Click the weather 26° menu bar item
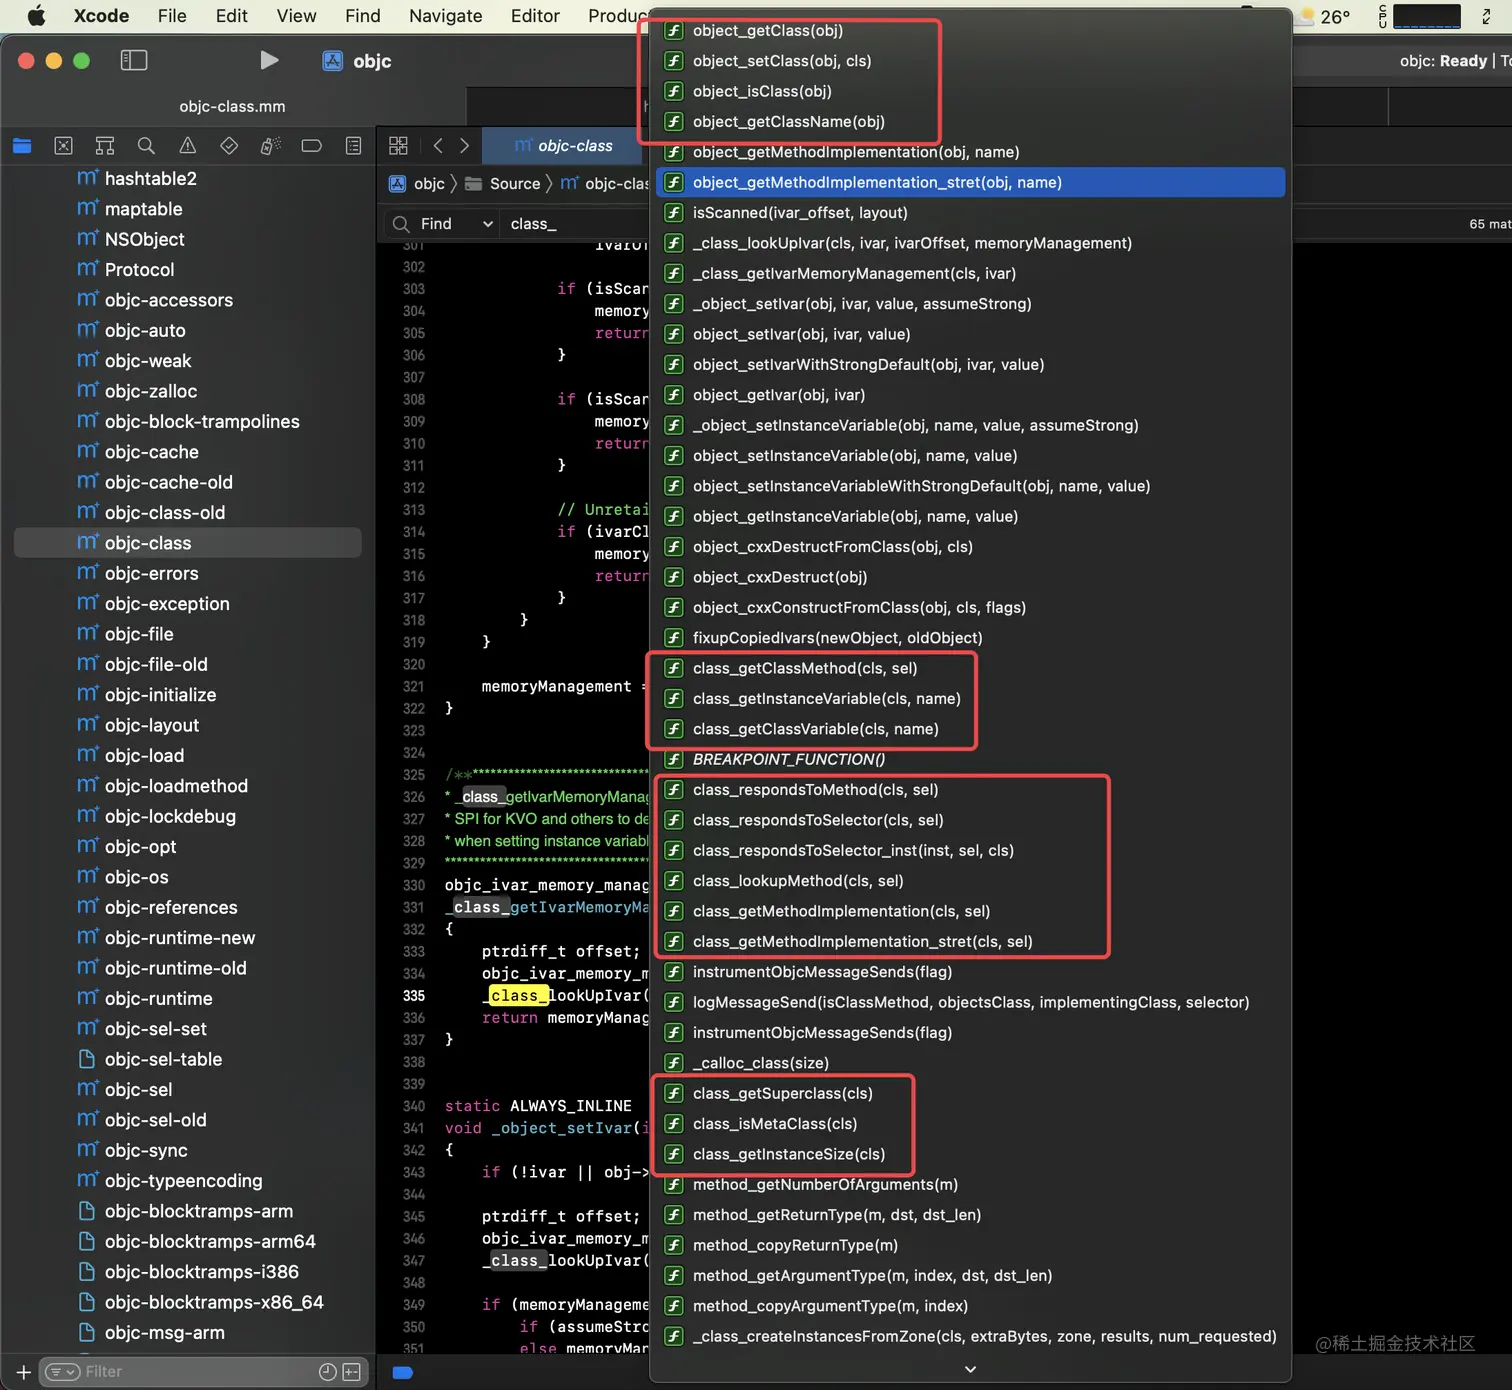This screenshot has width=1512, height=1390. coord(1325,16)
